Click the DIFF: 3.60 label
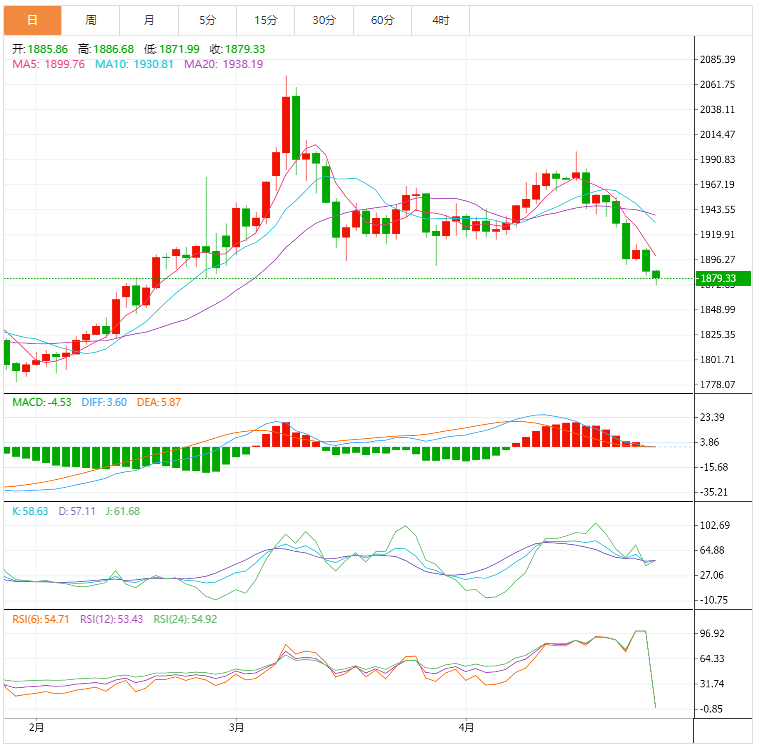Screen dimensions: 764x754 104,403
